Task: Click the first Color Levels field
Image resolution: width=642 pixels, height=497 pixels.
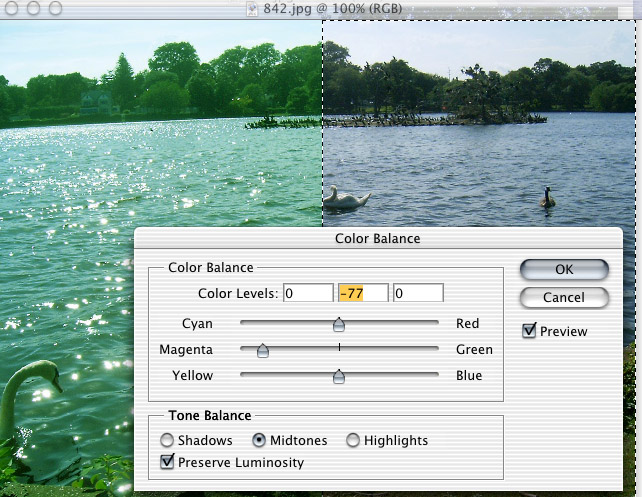Action: [x=307, y=293]
